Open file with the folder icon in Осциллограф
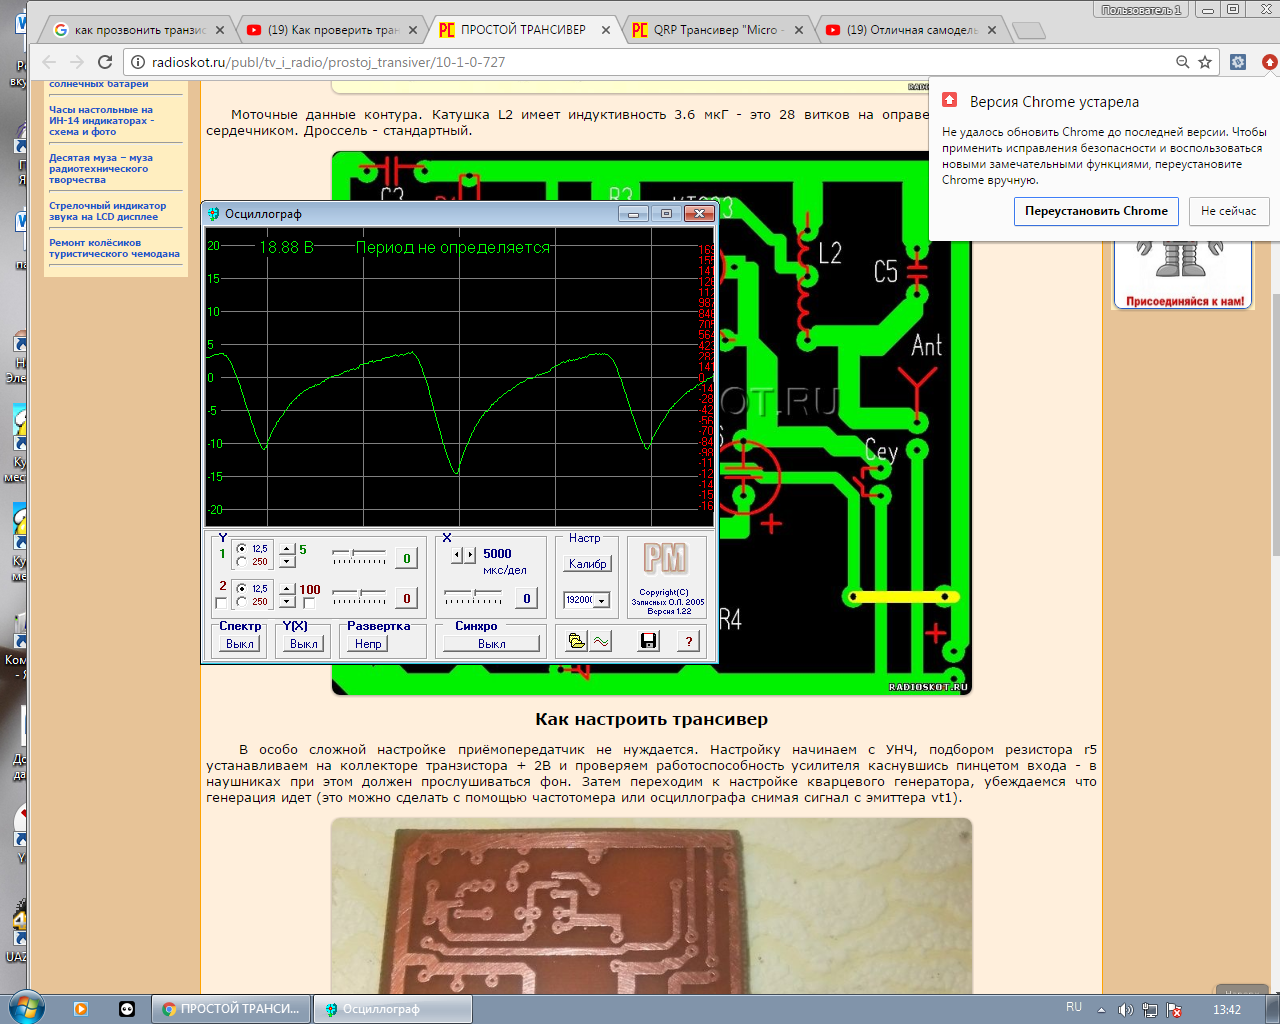Screen dimensions: 1280x1024 [577, 641]
